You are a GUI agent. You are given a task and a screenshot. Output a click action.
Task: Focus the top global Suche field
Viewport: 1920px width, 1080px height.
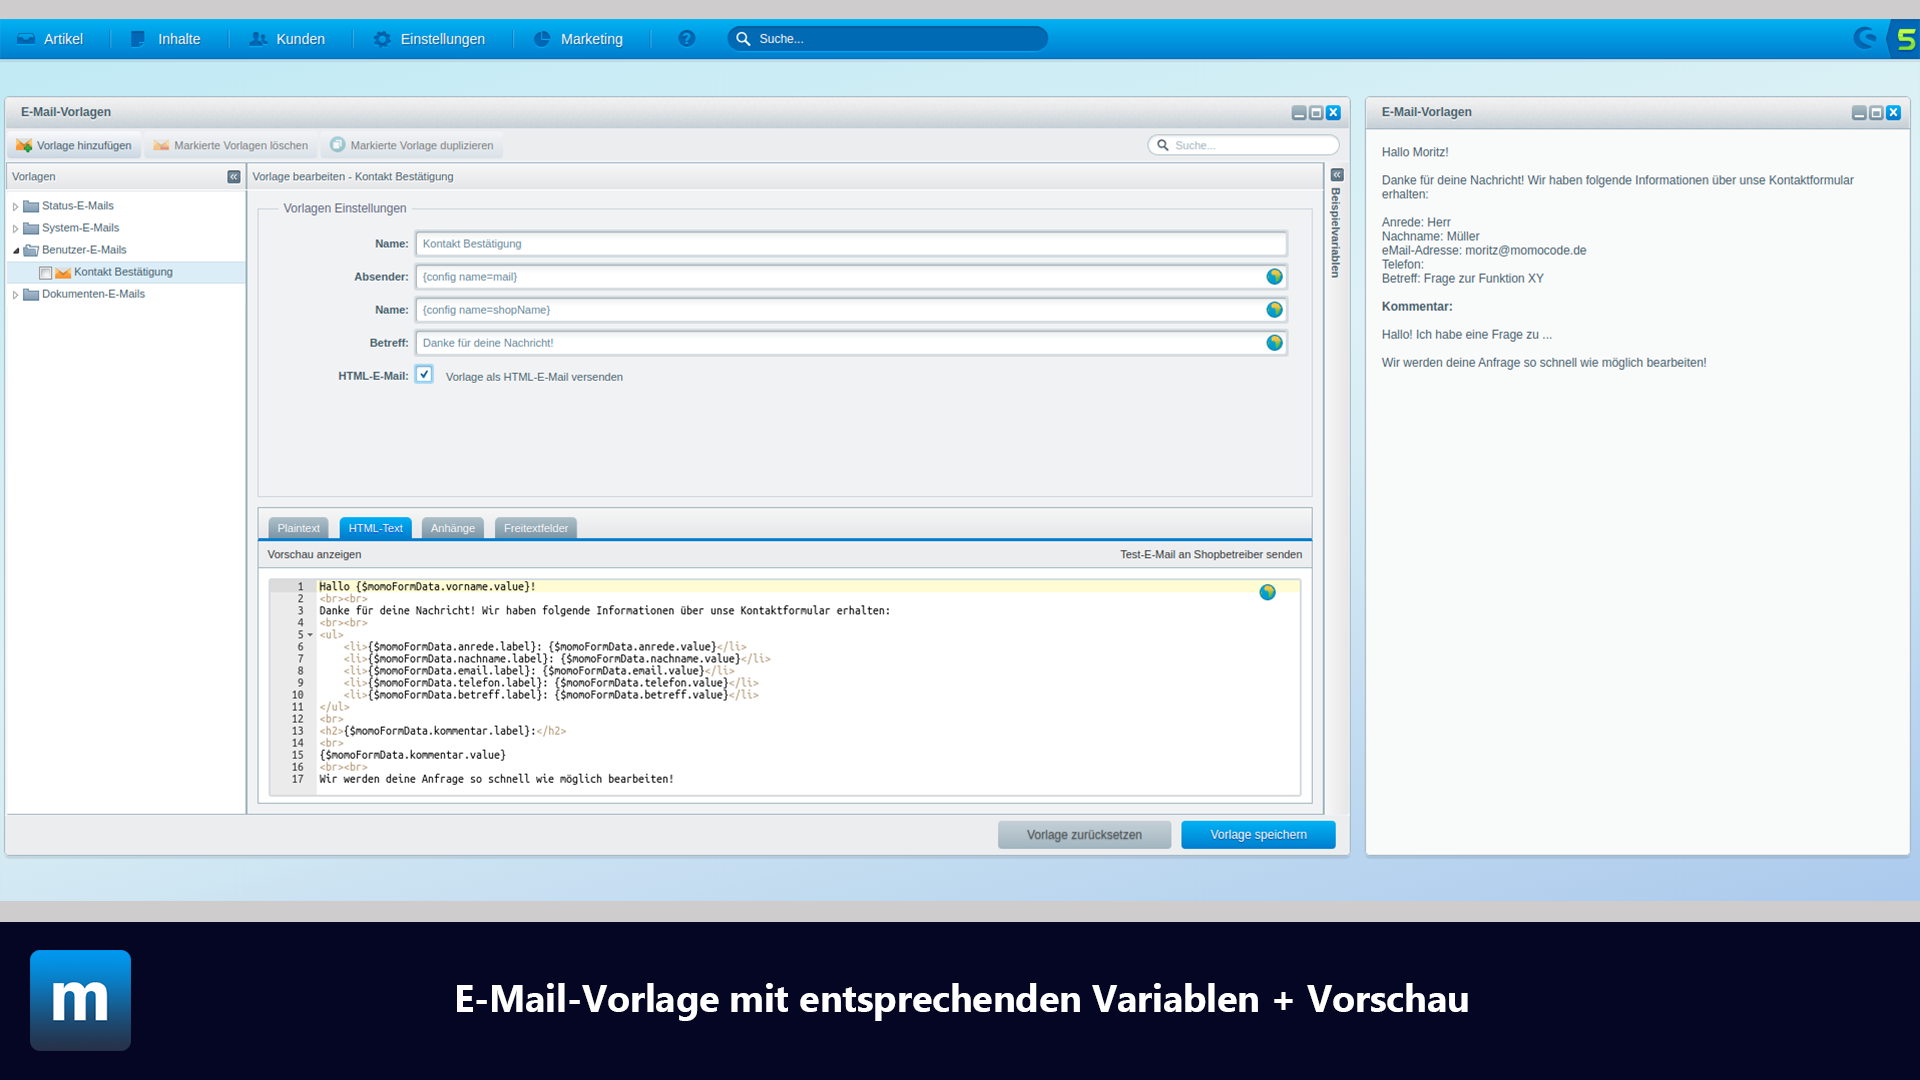point(888,39)
